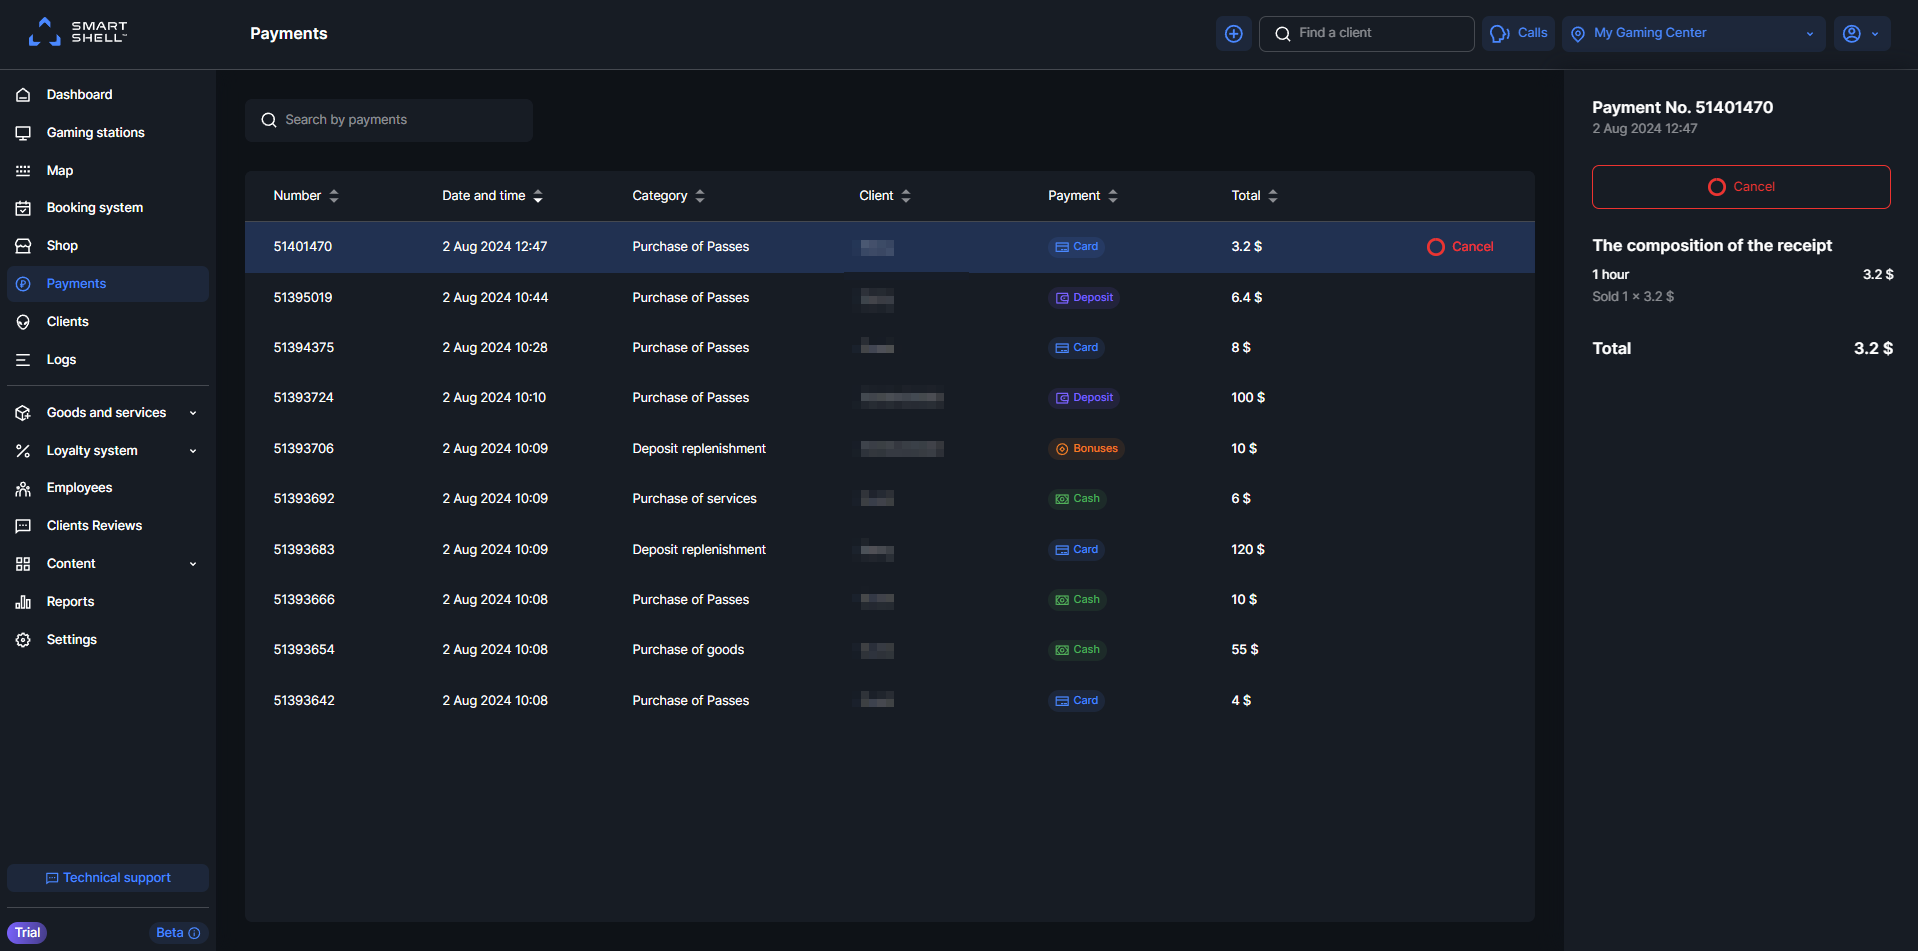Focus the Search by payments field
Screen dimensions: 1918x951
(389, 120)
